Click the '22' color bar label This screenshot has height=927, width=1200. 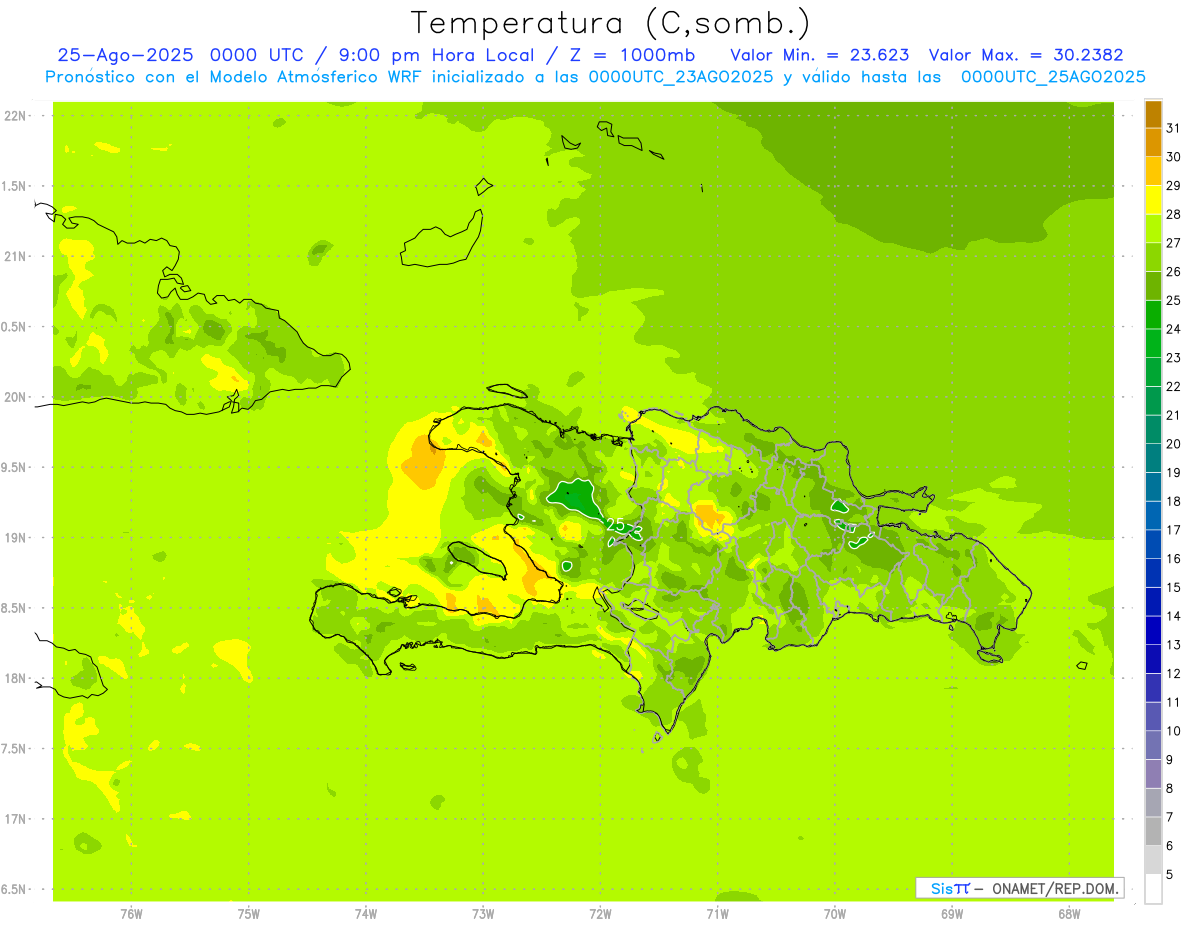tap(1174, 387)
